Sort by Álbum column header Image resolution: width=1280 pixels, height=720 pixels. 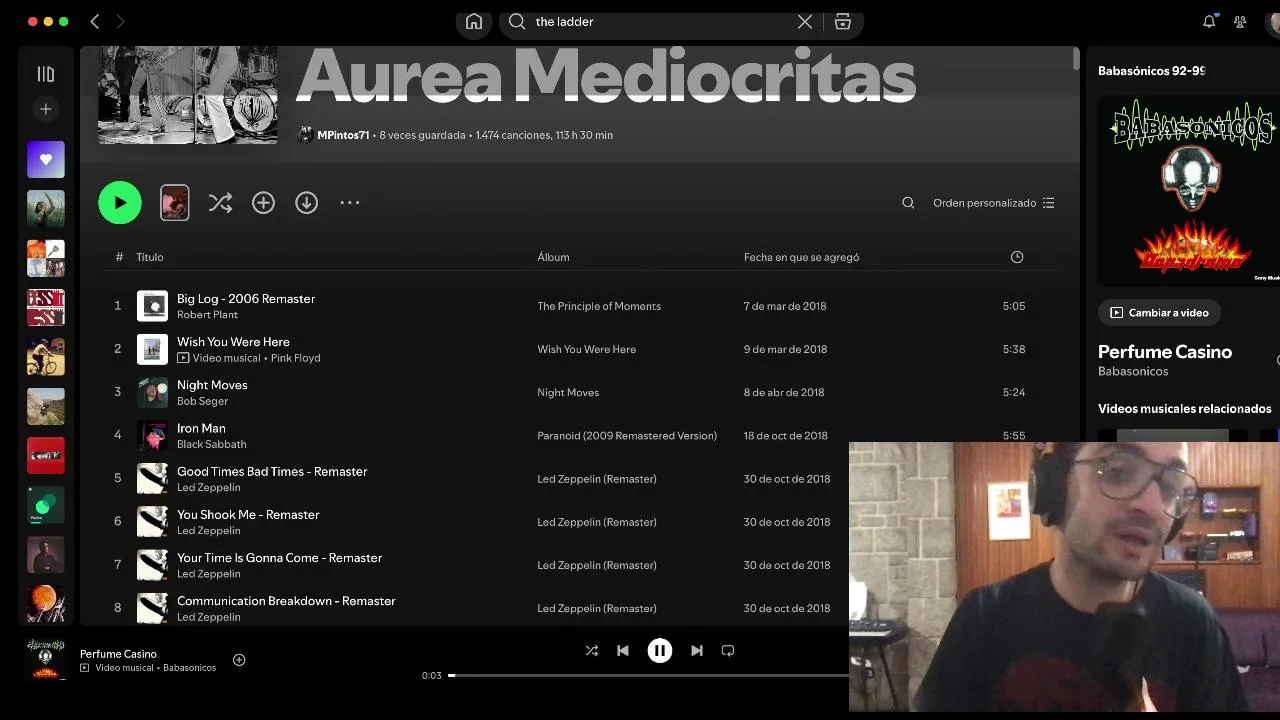pos(553,257)
